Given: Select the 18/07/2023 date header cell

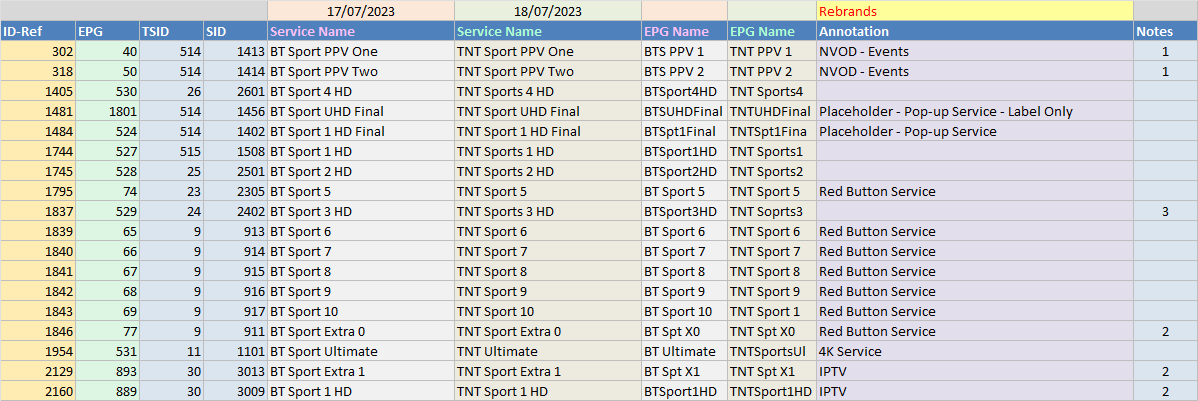Looking at the screenshot, I should (x=547, y=11).
